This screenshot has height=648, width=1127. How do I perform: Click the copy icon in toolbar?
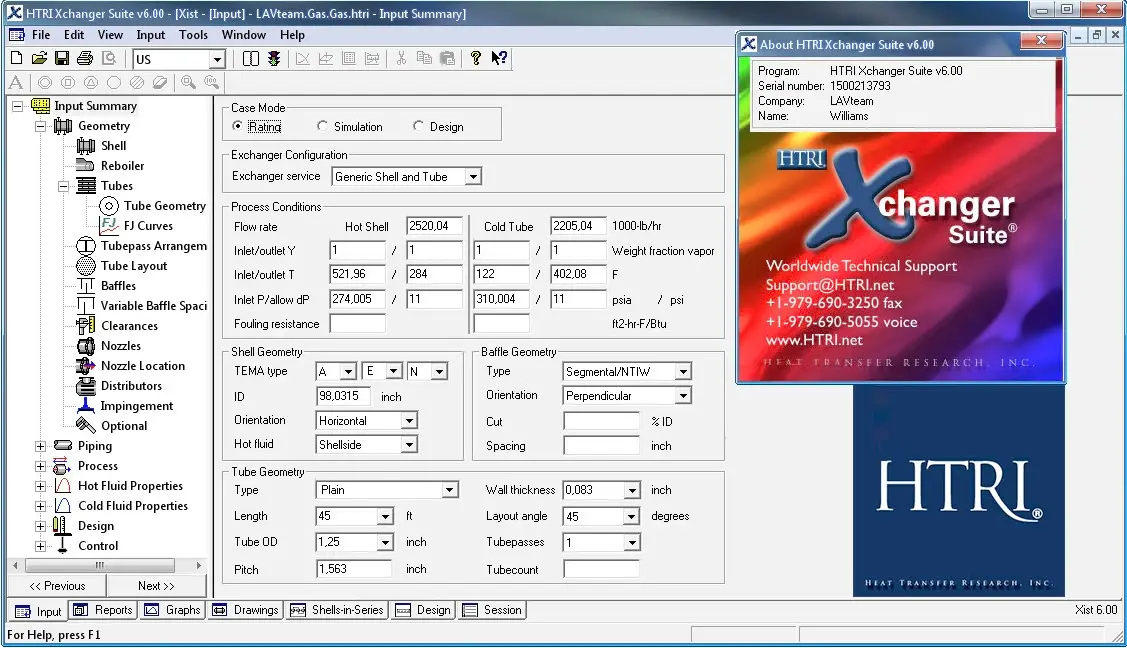click(x=424, y=58)
